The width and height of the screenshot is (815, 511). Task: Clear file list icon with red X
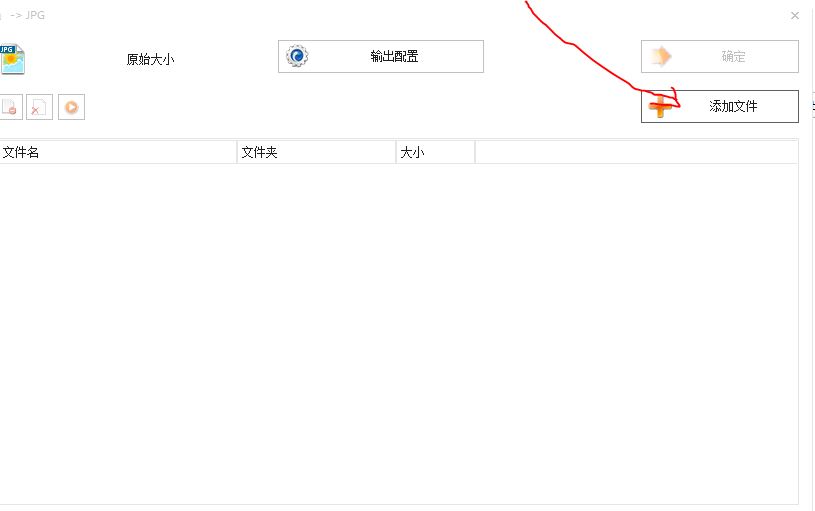(40, 107)
